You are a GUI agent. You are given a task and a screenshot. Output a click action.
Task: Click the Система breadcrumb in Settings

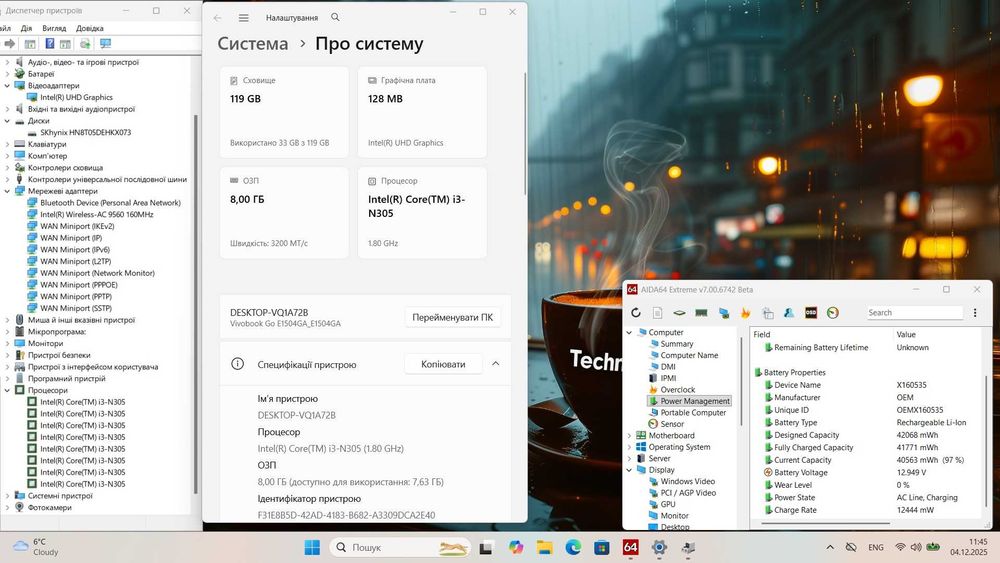click(x=253, y=43)
